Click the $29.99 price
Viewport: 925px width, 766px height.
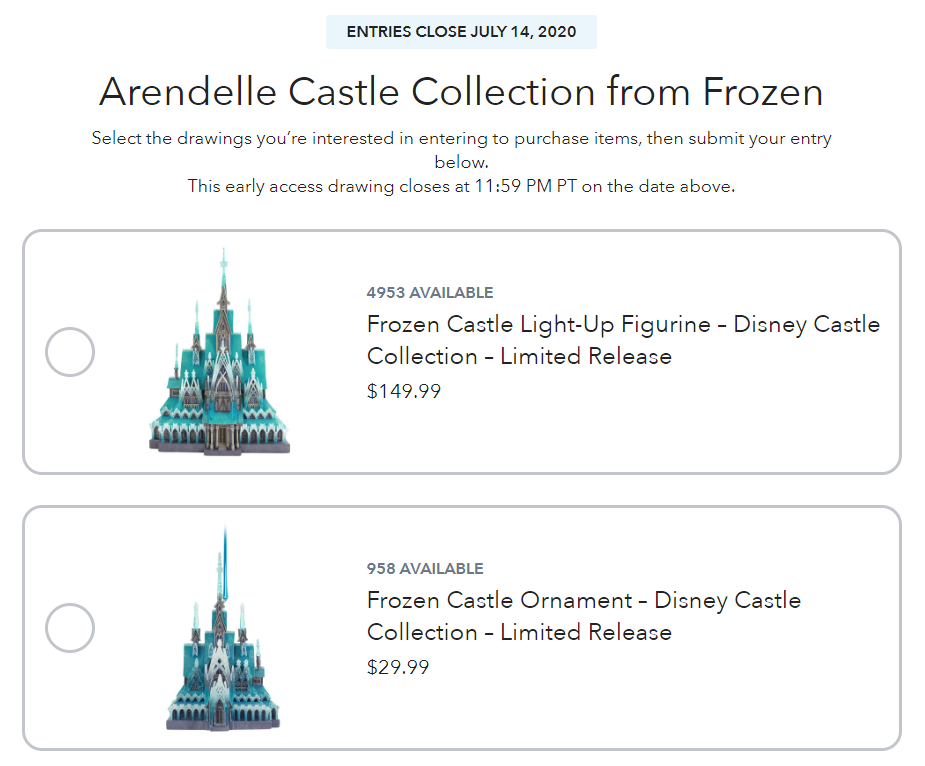(398, 667)
